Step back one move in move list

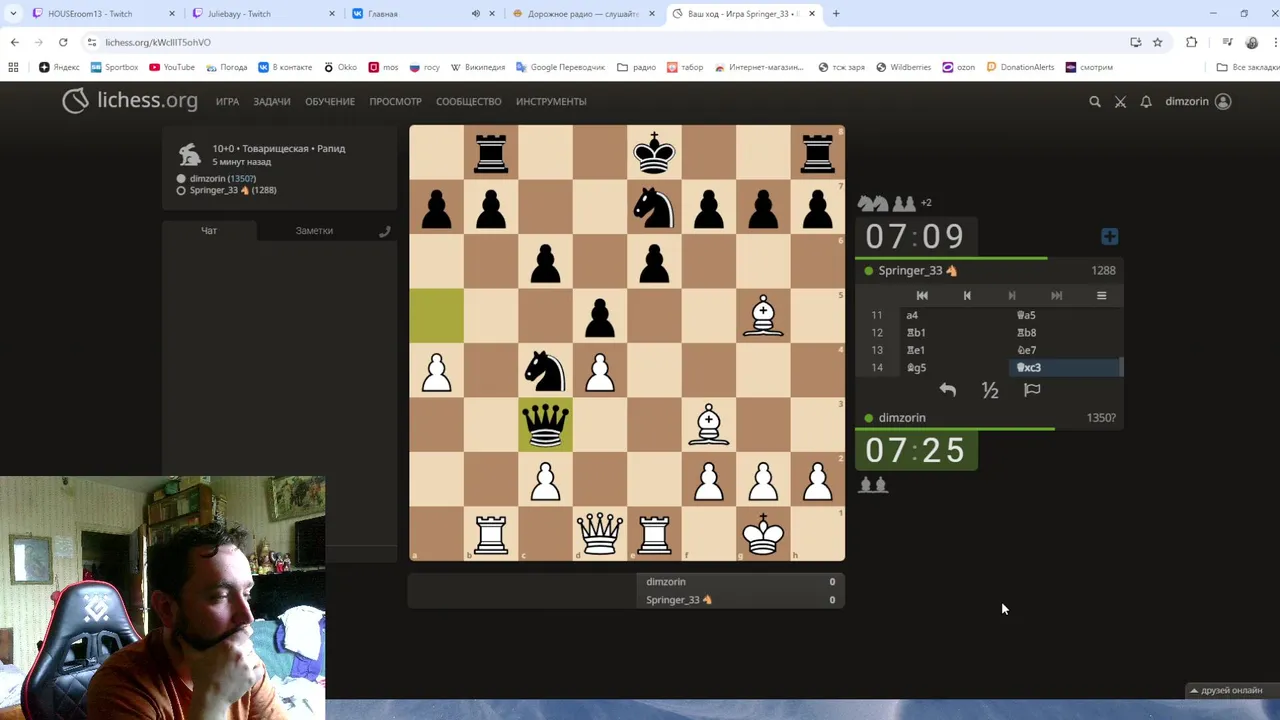pyautogui.click(x=967, y=295)
